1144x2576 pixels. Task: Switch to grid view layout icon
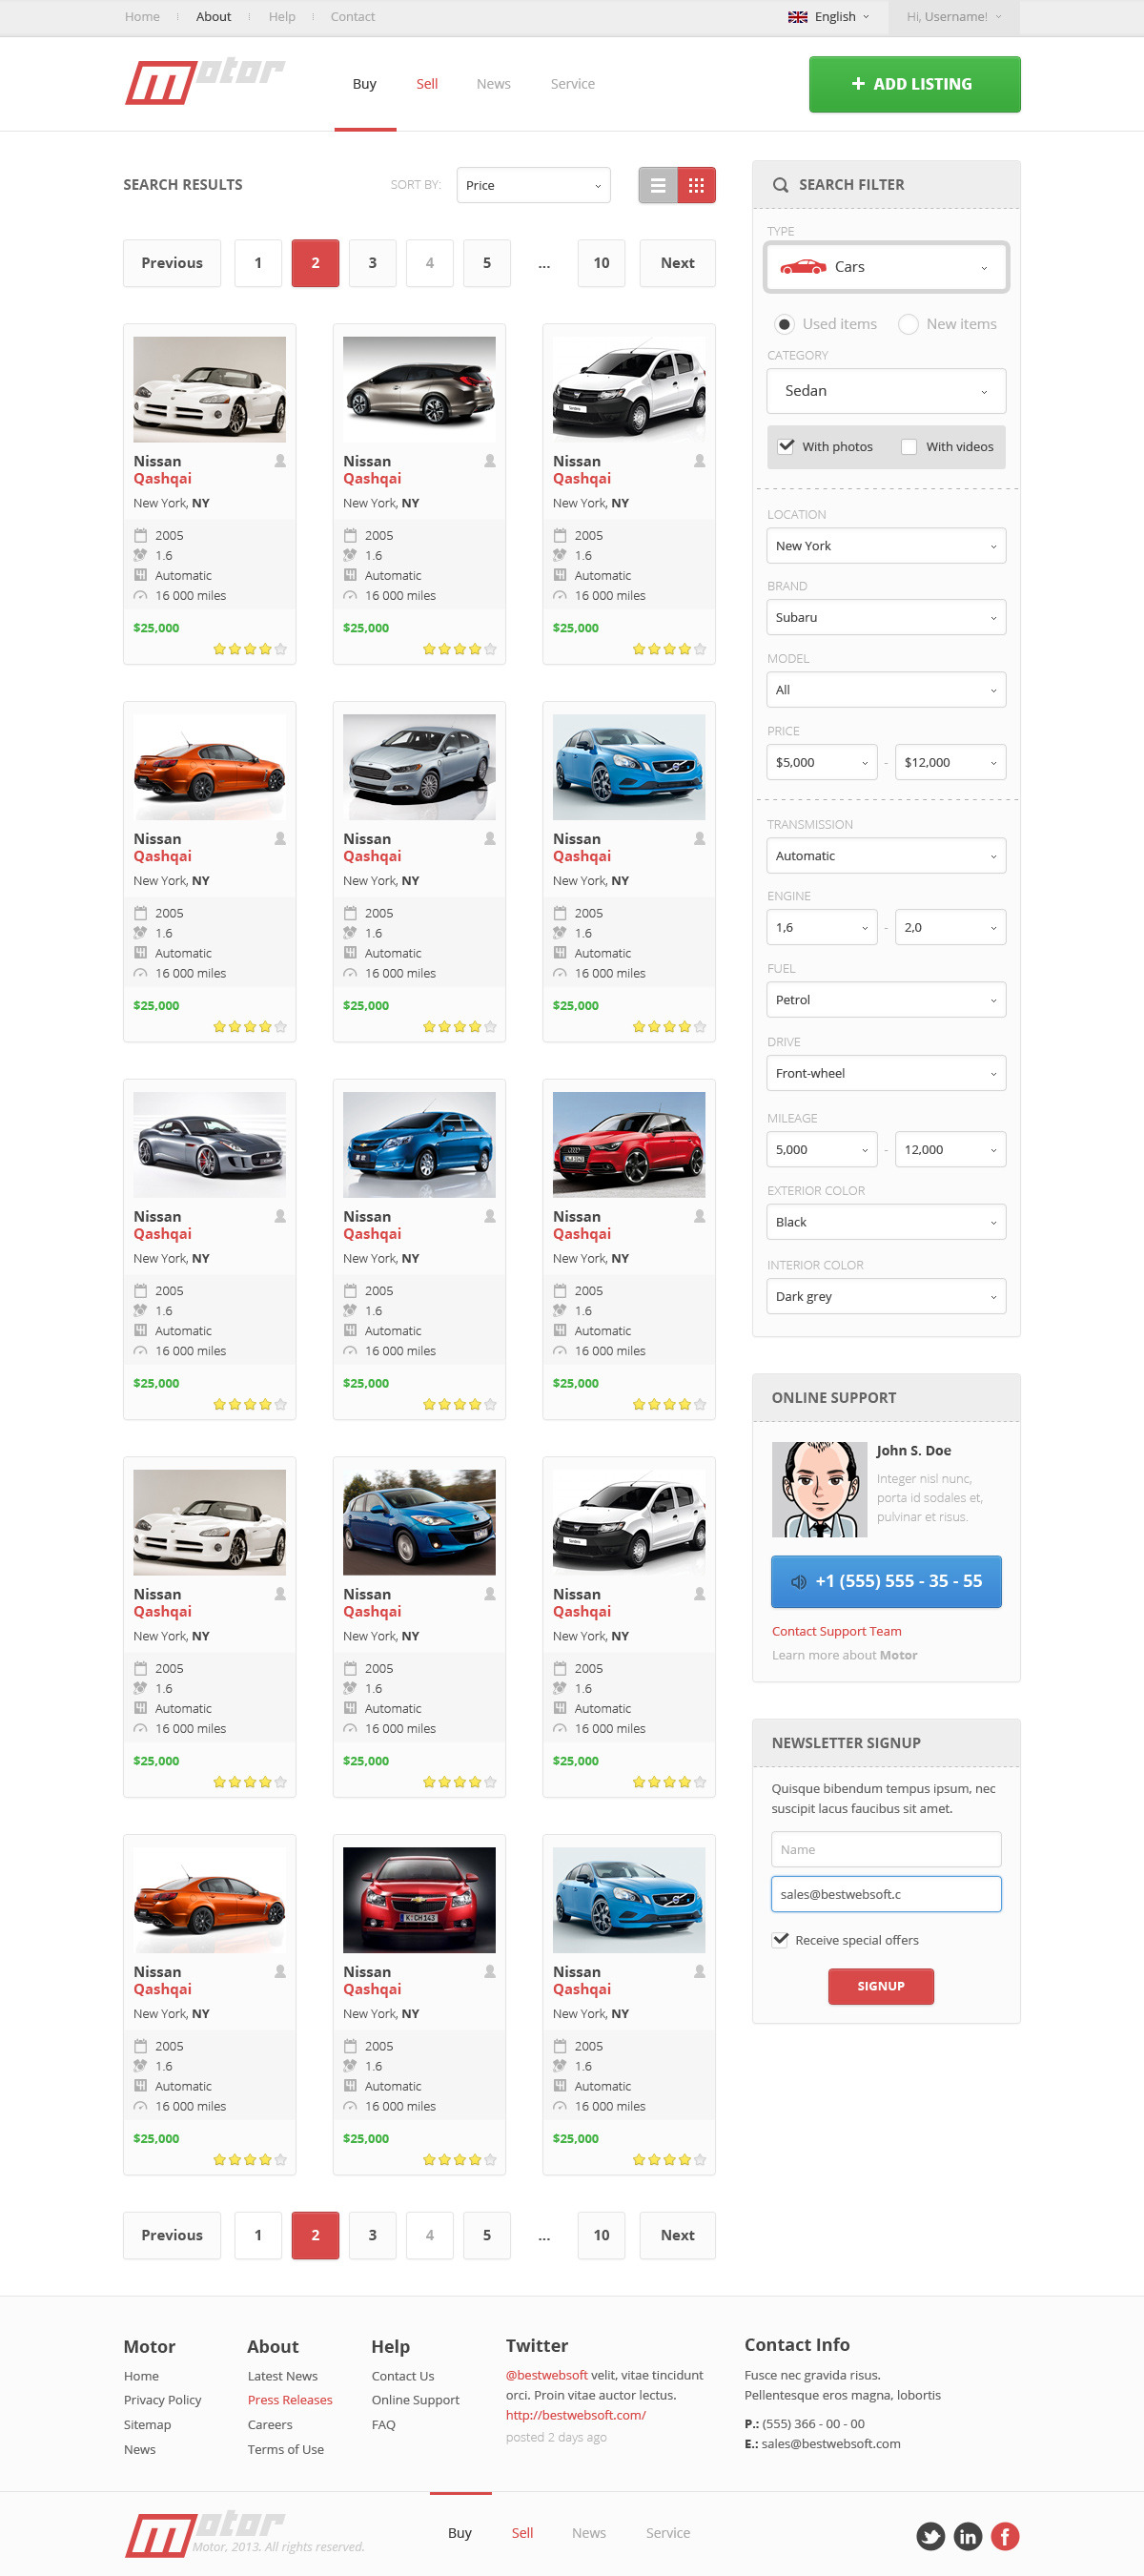tap(696, 185)
